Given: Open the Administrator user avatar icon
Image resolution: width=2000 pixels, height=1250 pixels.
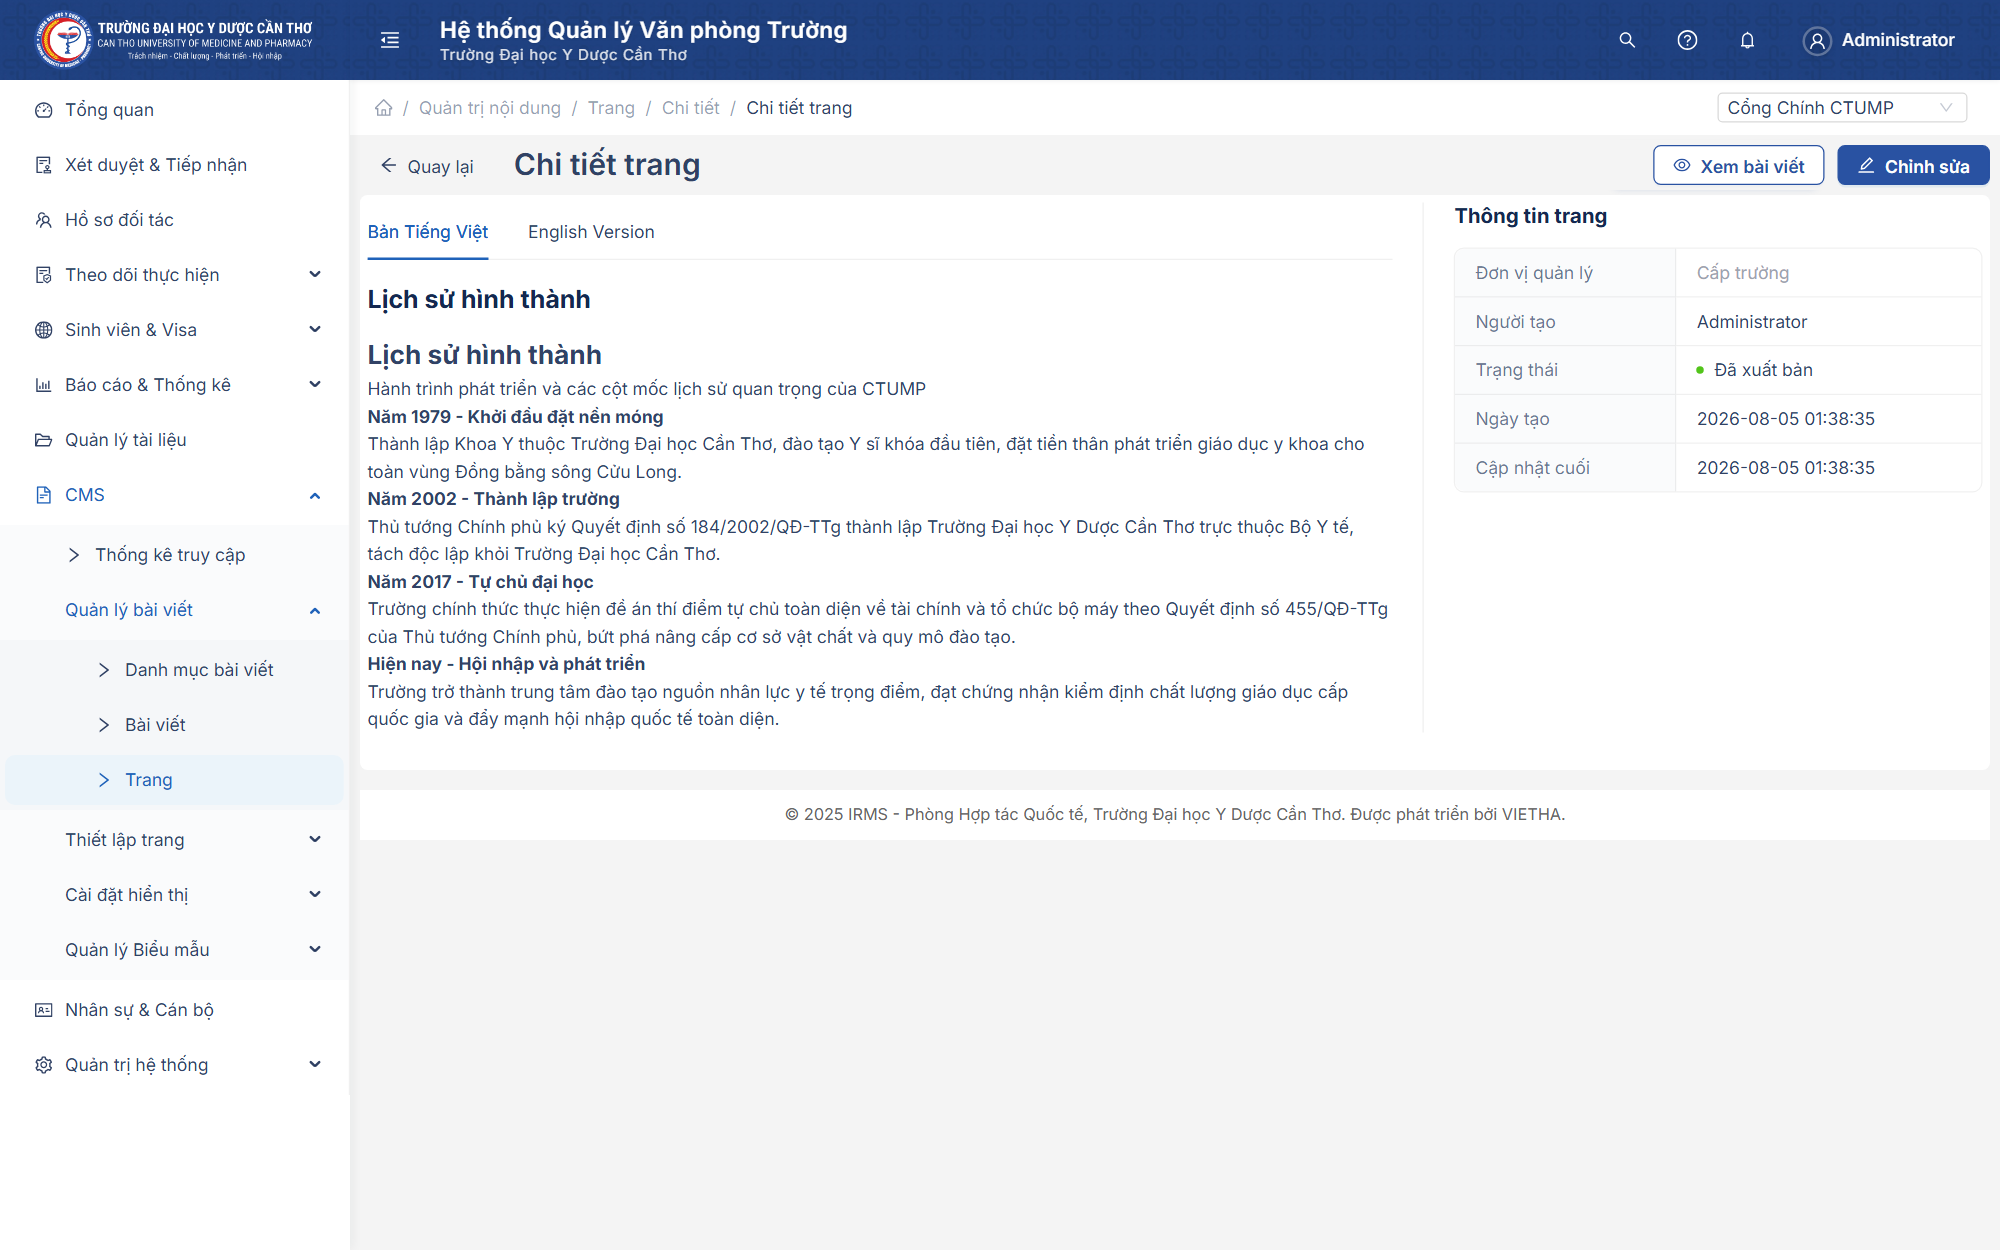Looking at the screenshot, I should [1817, 40].
